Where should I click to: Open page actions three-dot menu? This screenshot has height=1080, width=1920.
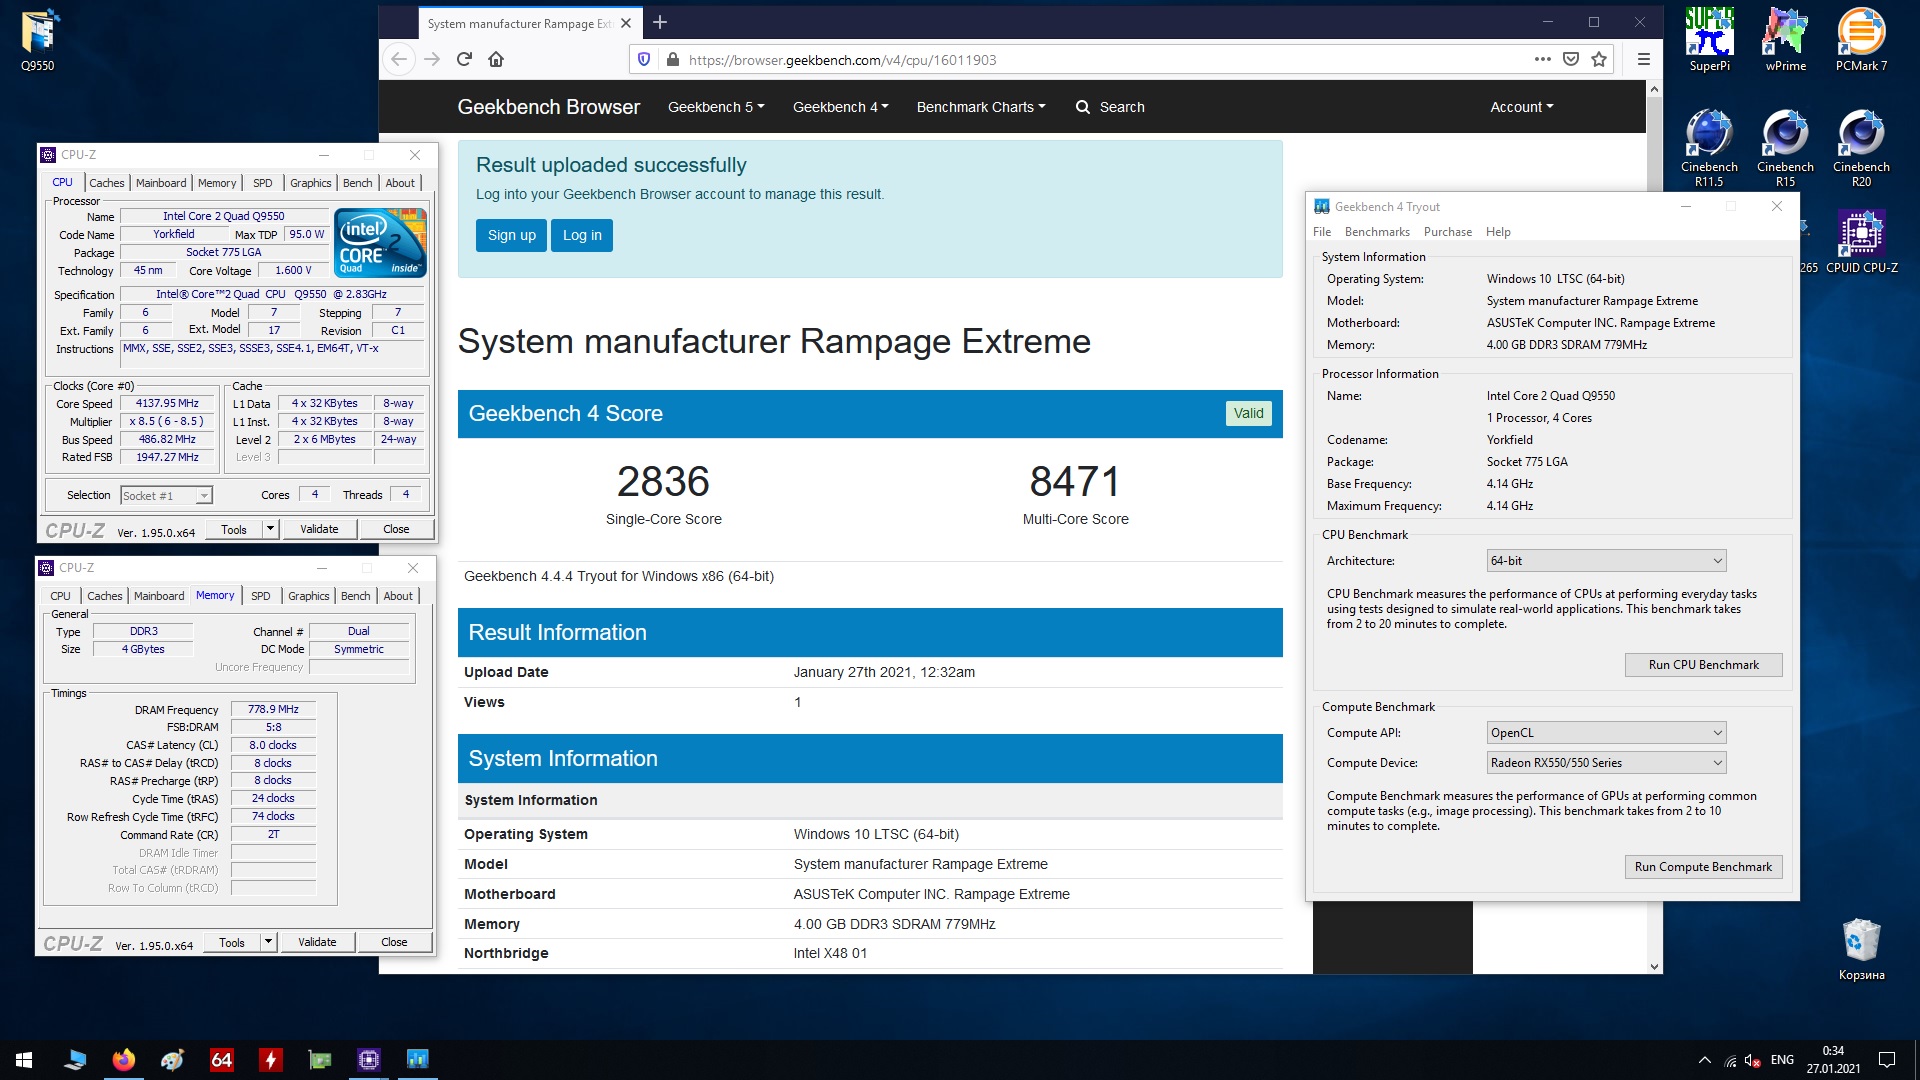[1542, 59]
